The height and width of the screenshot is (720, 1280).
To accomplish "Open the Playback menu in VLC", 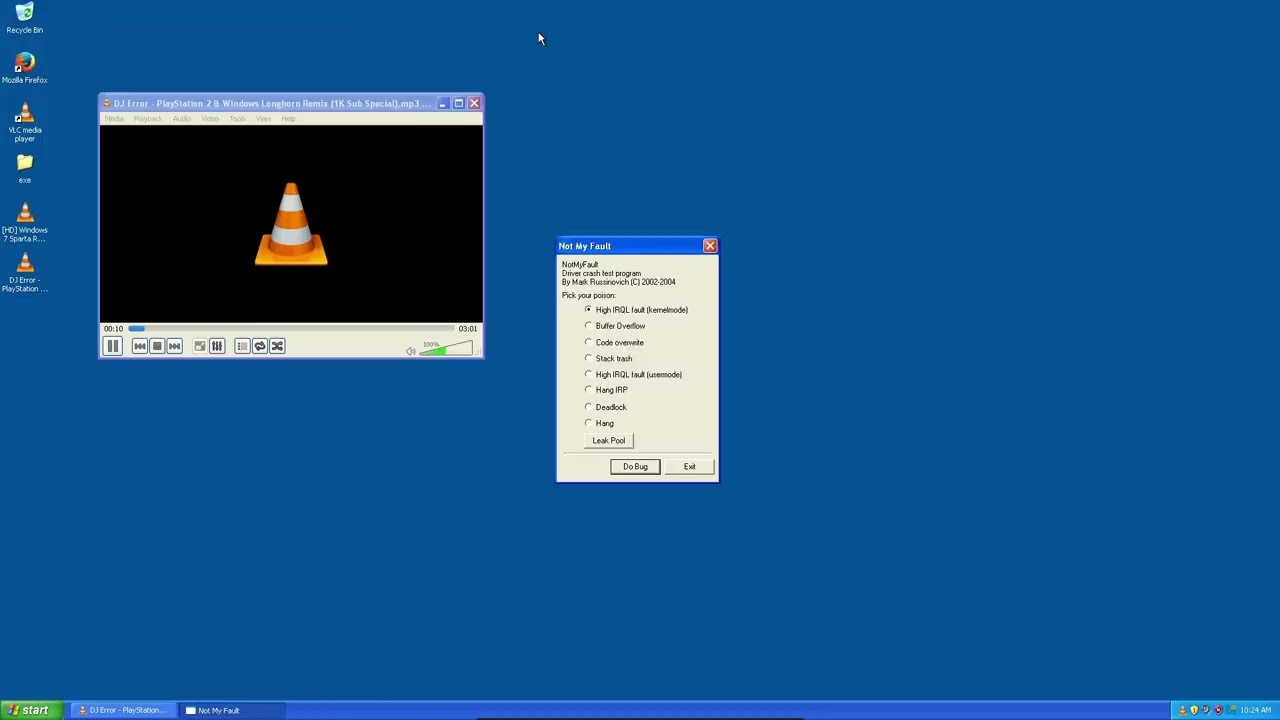I will point(147,119).
